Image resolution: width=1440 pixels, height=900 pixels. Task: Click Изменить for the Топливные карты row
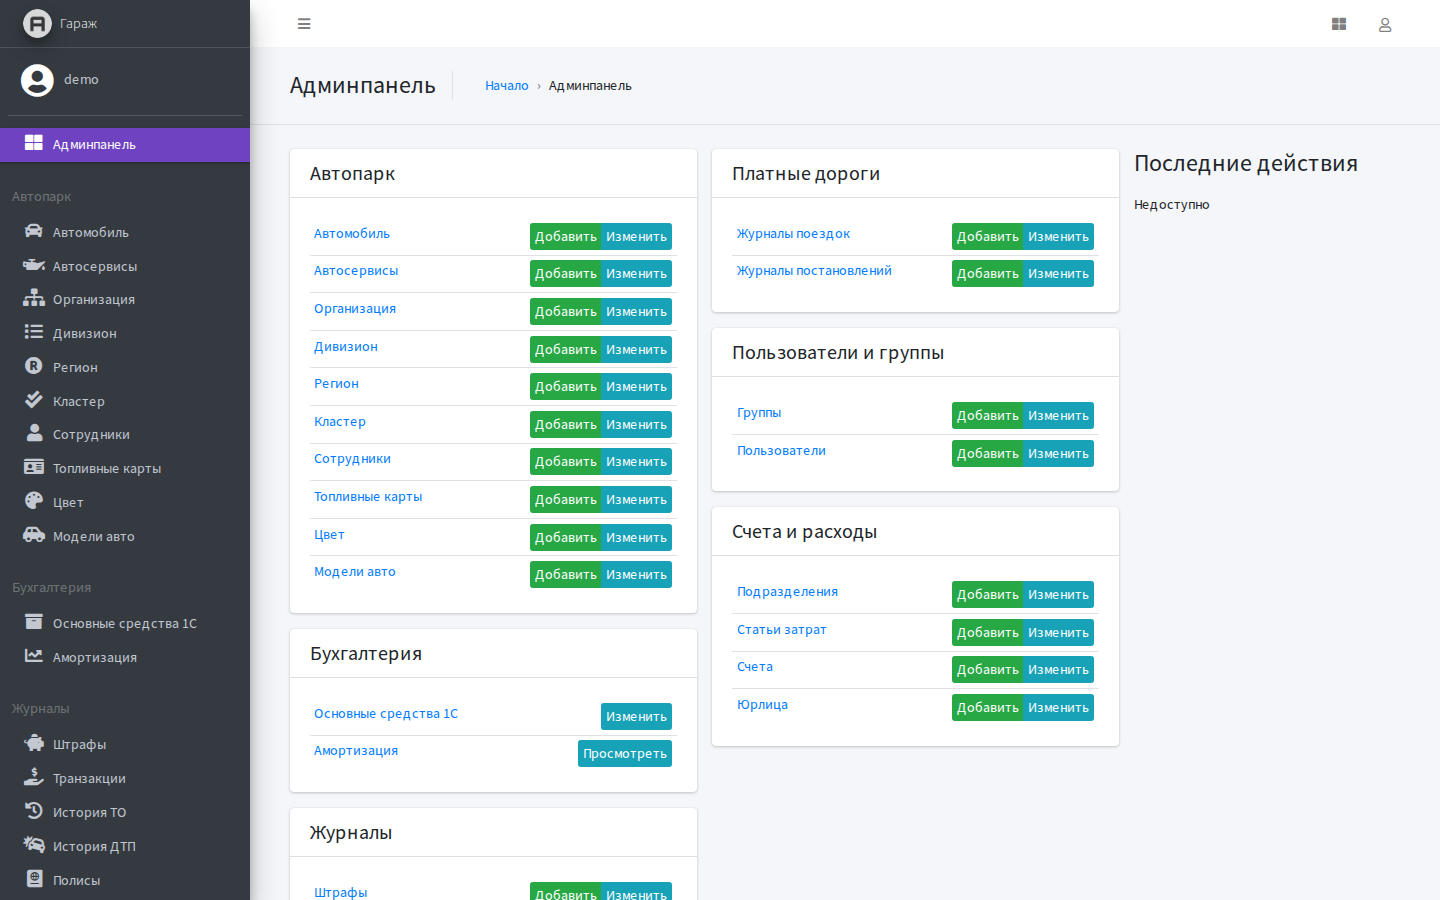pos(636,500)
